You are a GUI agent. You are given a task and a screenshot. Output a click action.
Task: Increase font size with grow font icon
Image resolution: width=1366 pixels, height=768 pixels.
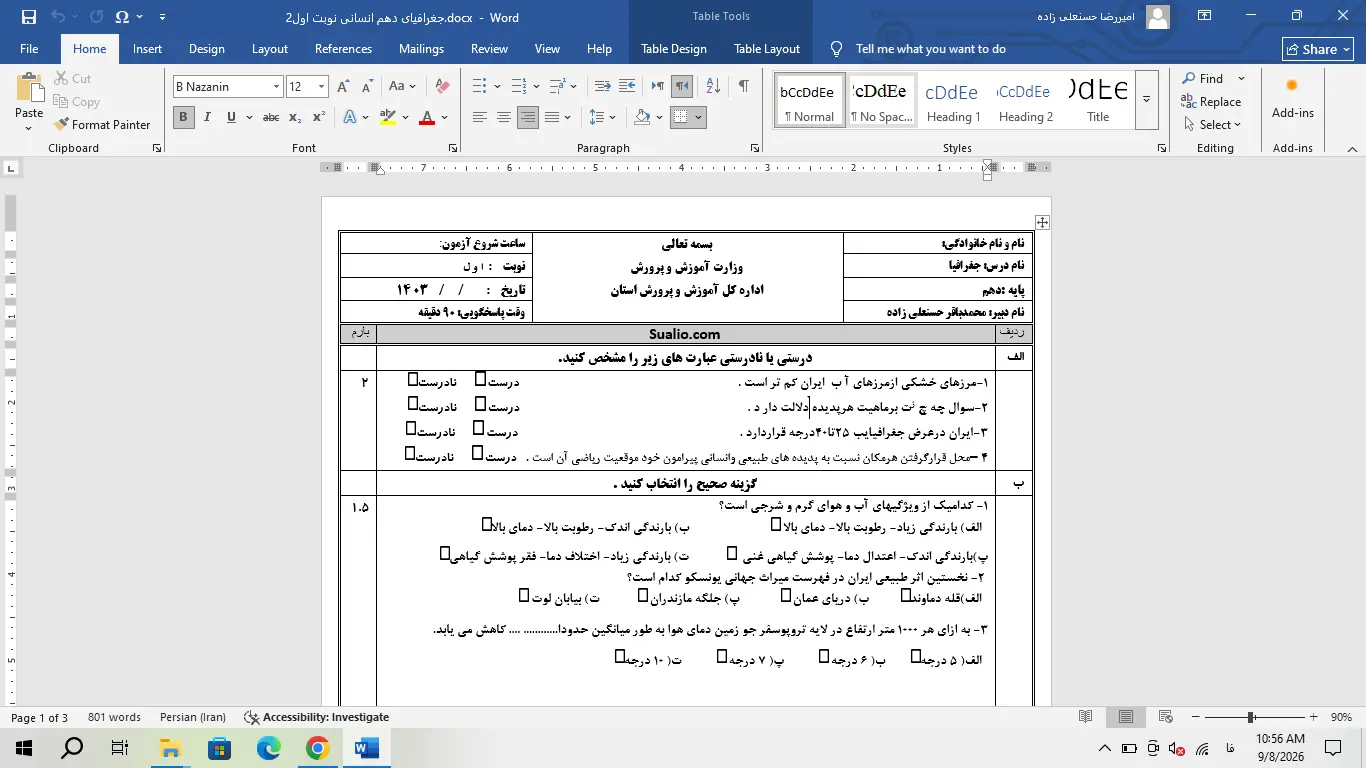(344, 87)
